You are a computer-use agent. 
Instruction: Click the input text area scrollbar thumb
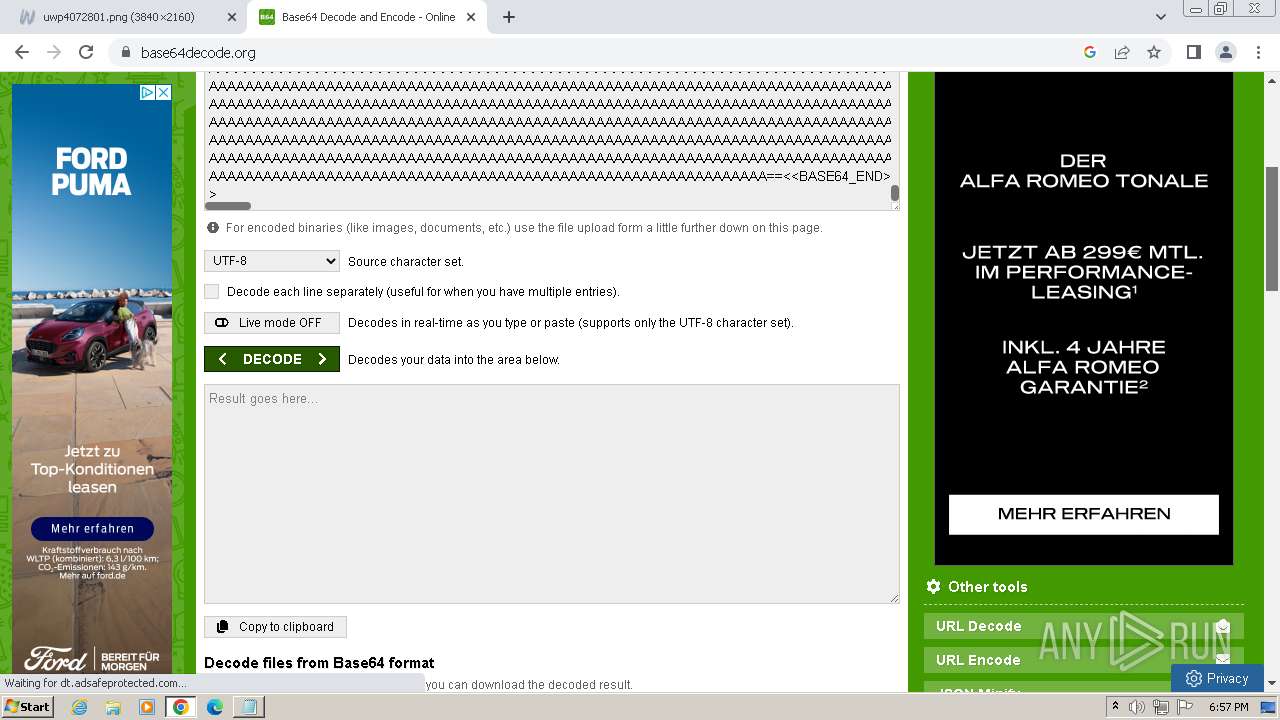click(895, 193)
